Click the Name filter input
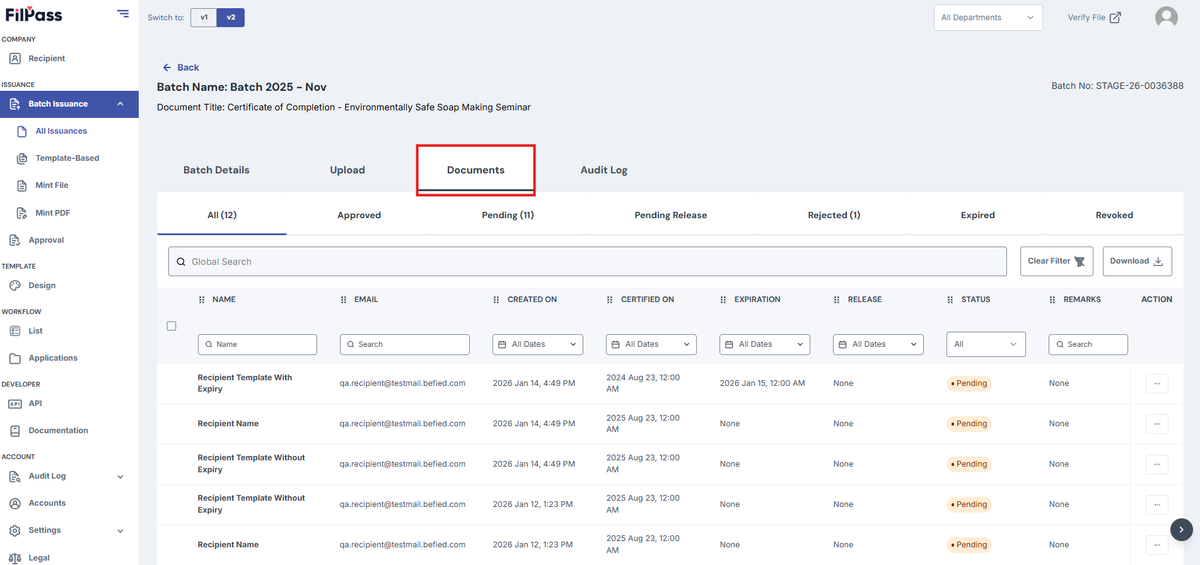 coord(257,344)
